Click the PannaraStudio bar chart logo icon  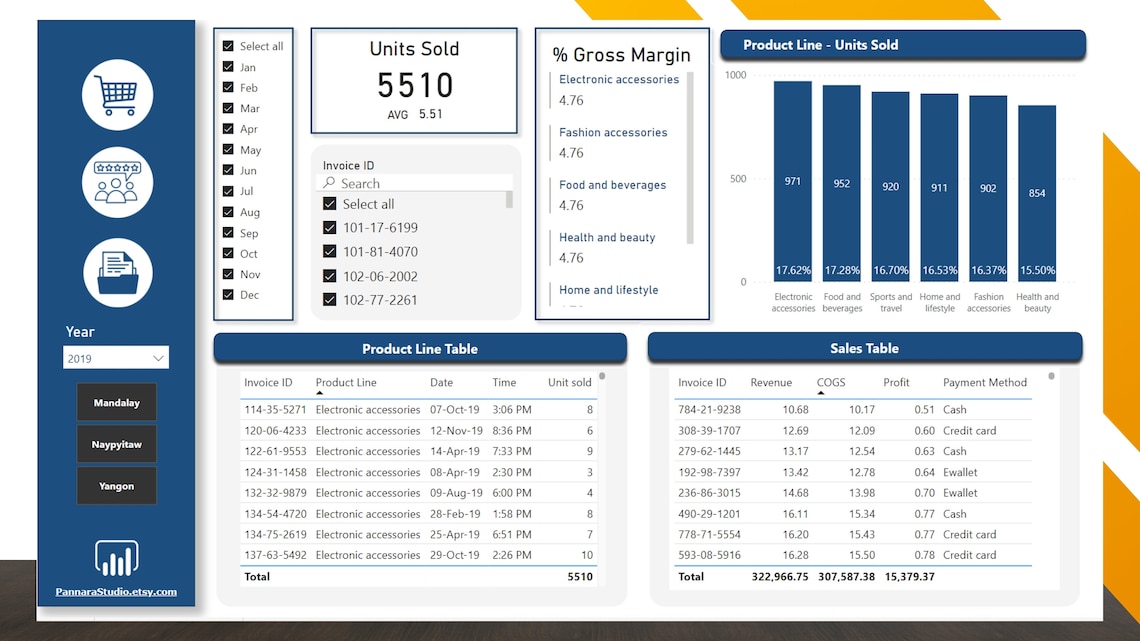point(116,557)
